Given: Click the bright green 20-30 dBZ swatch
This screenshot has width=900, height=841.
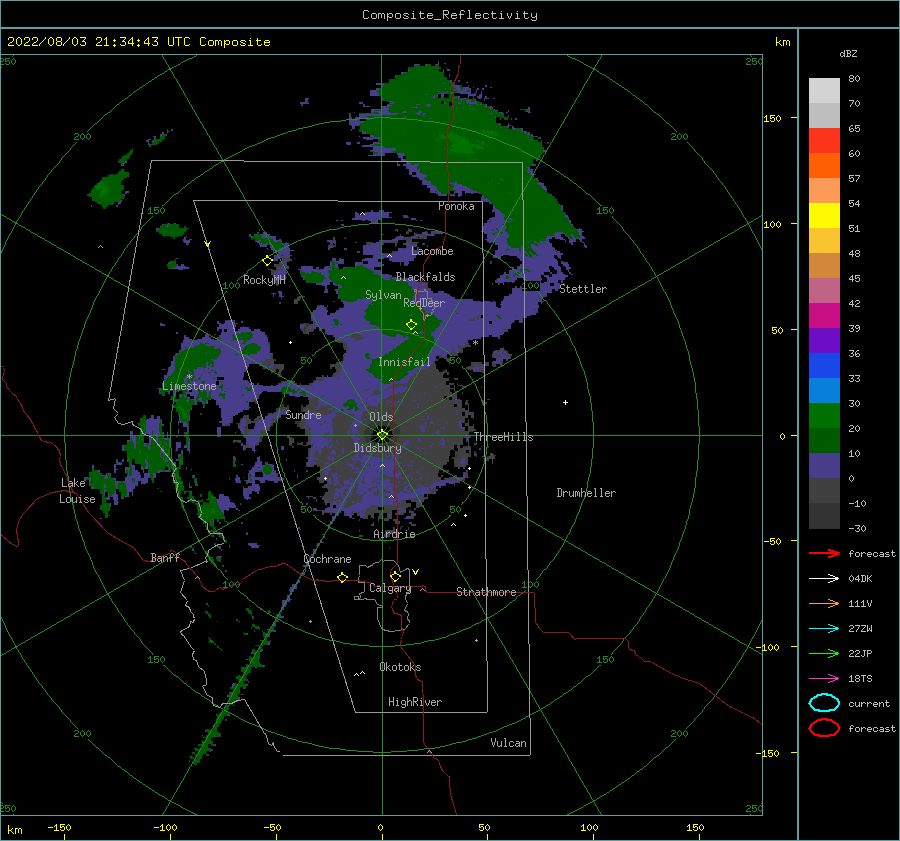Looking at the screenshot, I should tap(824, 416).
